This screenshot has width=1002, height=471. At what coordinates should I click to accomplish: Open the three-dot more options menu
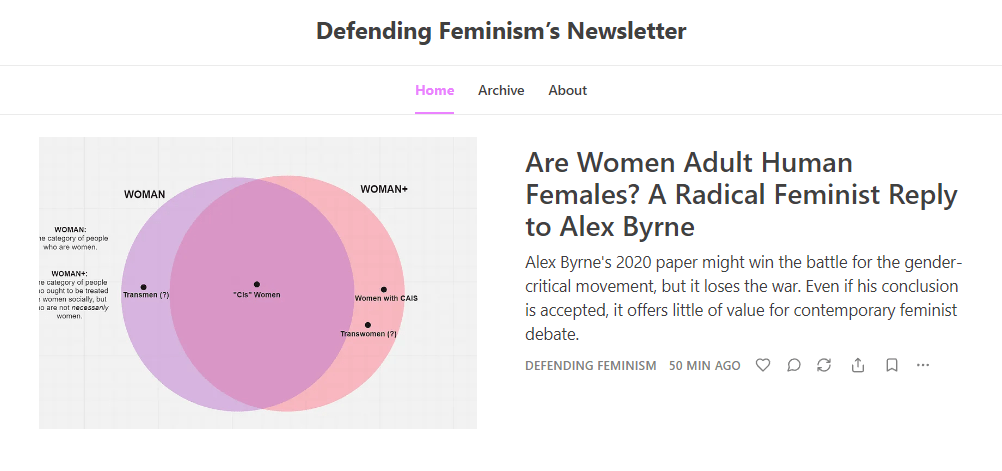[923, 365]
